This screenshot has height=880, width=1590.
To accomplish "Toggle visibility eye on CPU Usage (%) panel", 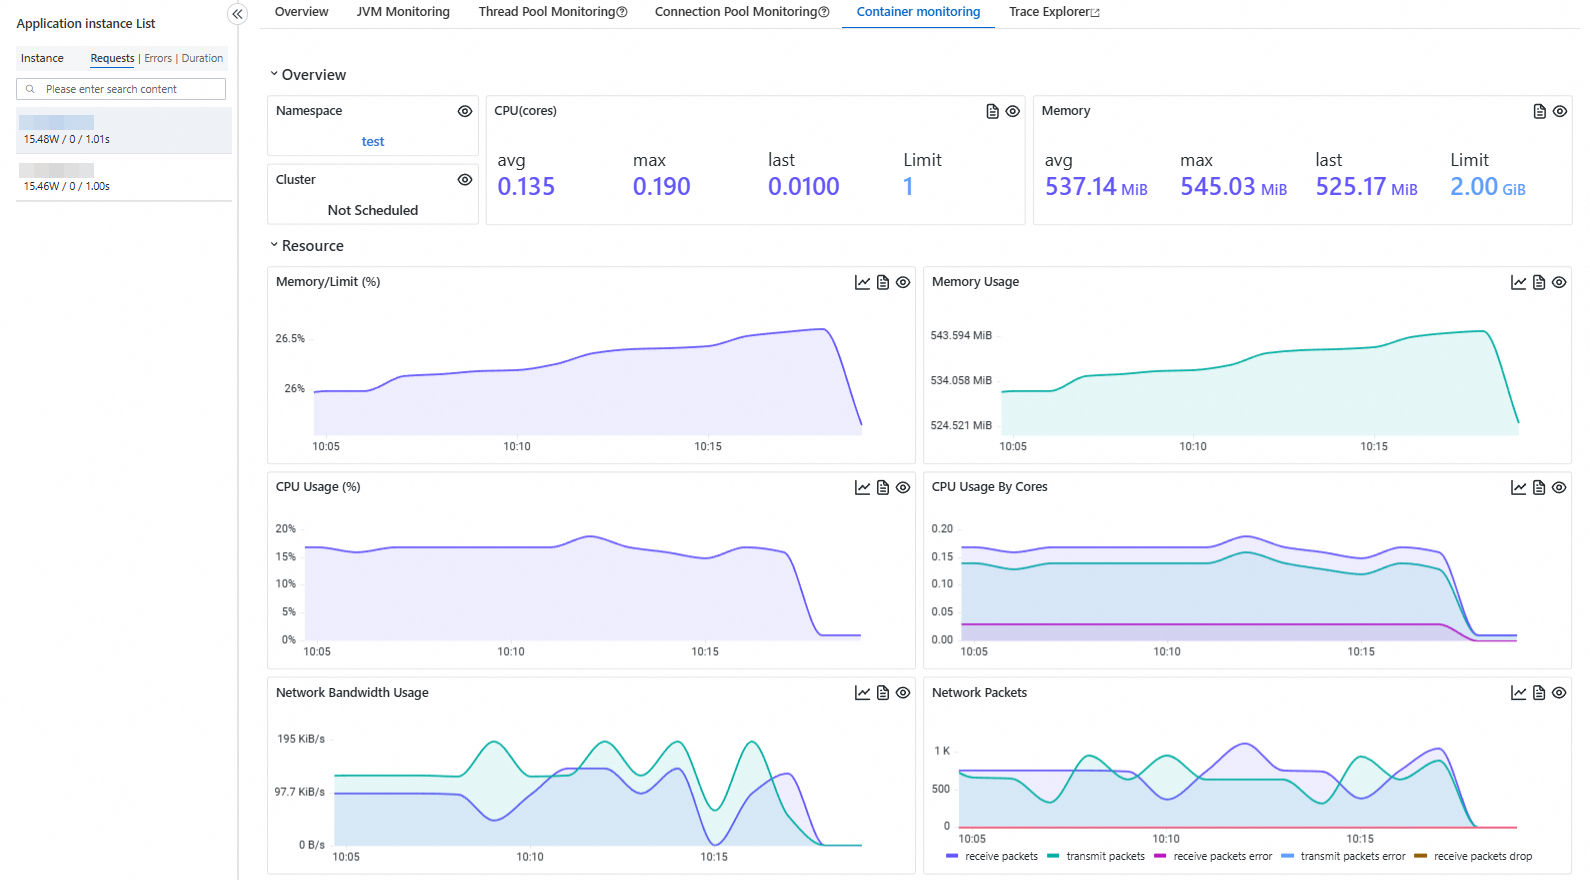I will [x=903, y=488].
